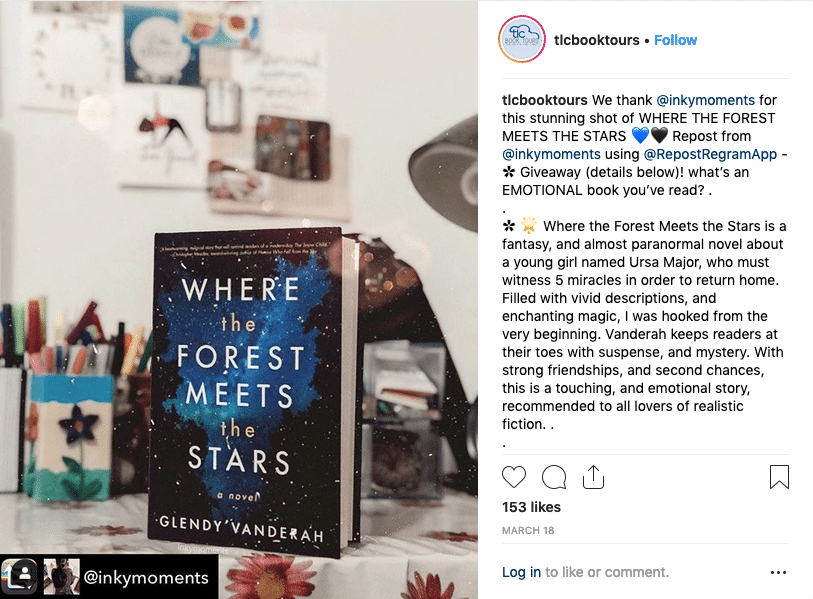Open tlcbooktours username in header
The height and width of the screenshot is (599, 813).
(x=596, y=40)
